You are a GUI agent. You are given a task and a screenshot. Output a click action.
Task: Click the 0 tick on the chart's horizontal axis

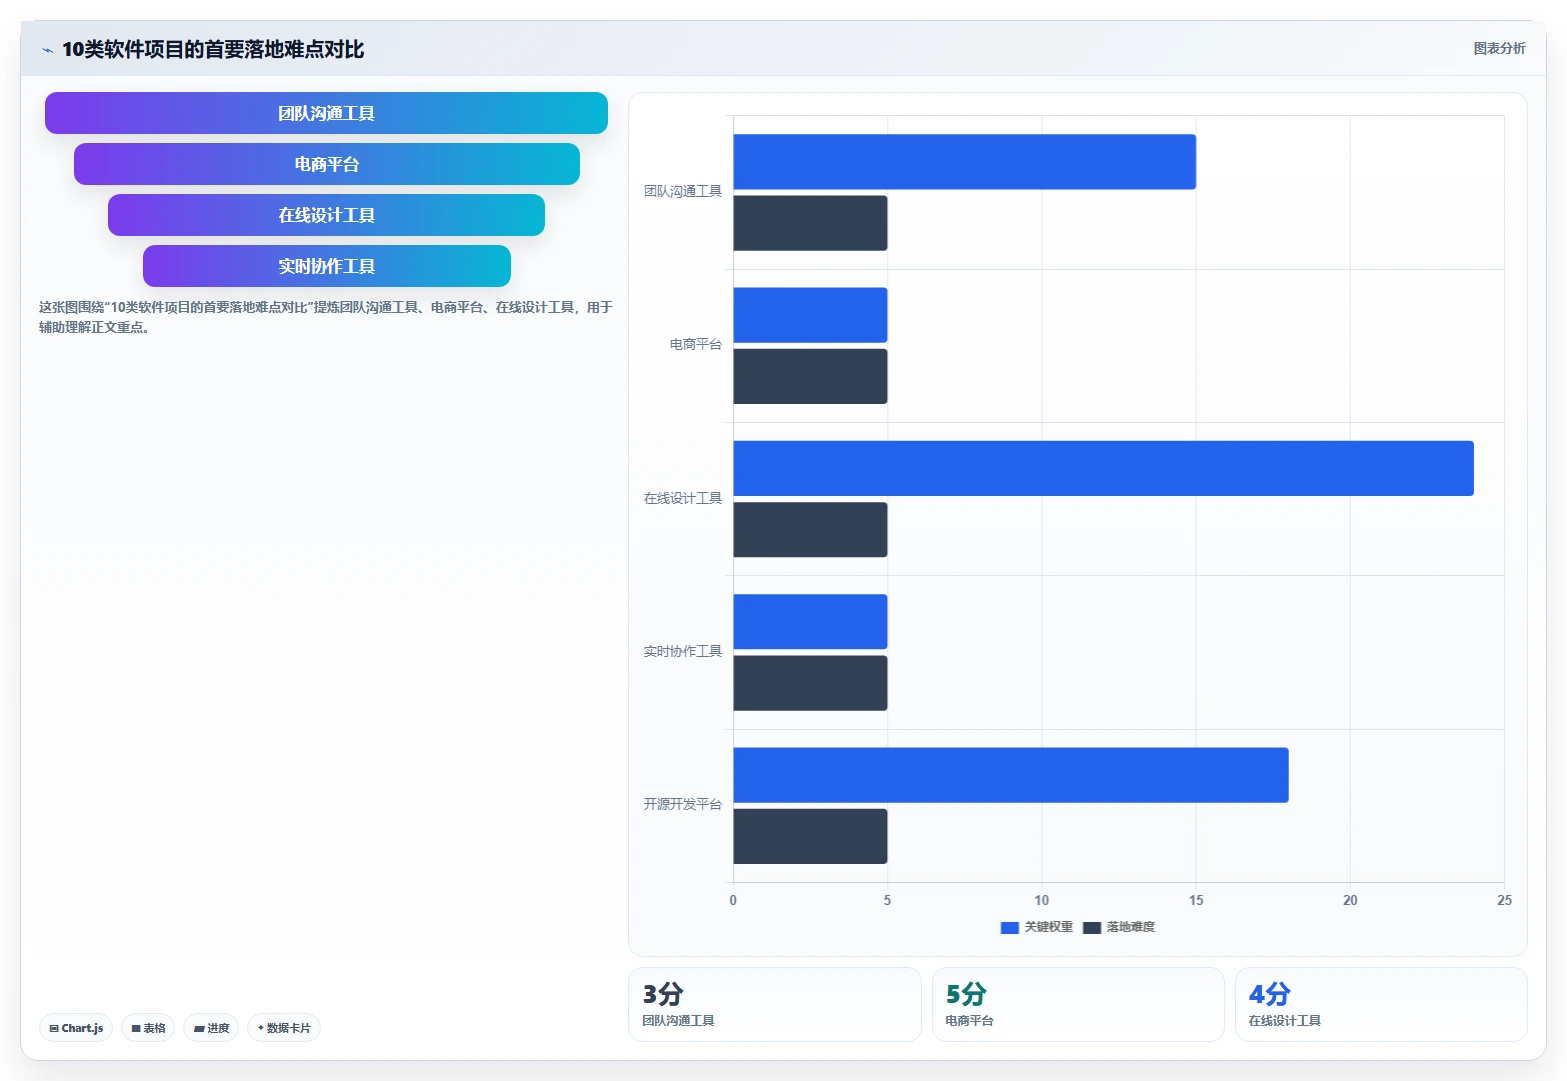[733, 900]
